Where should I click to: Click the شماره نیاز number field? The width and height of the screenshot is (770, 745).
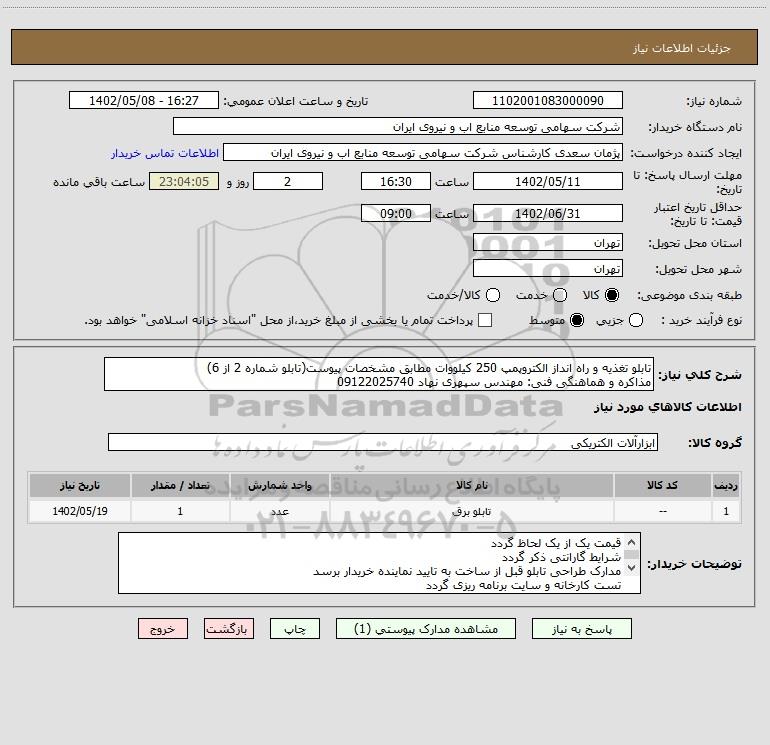(x=548, y=101)
